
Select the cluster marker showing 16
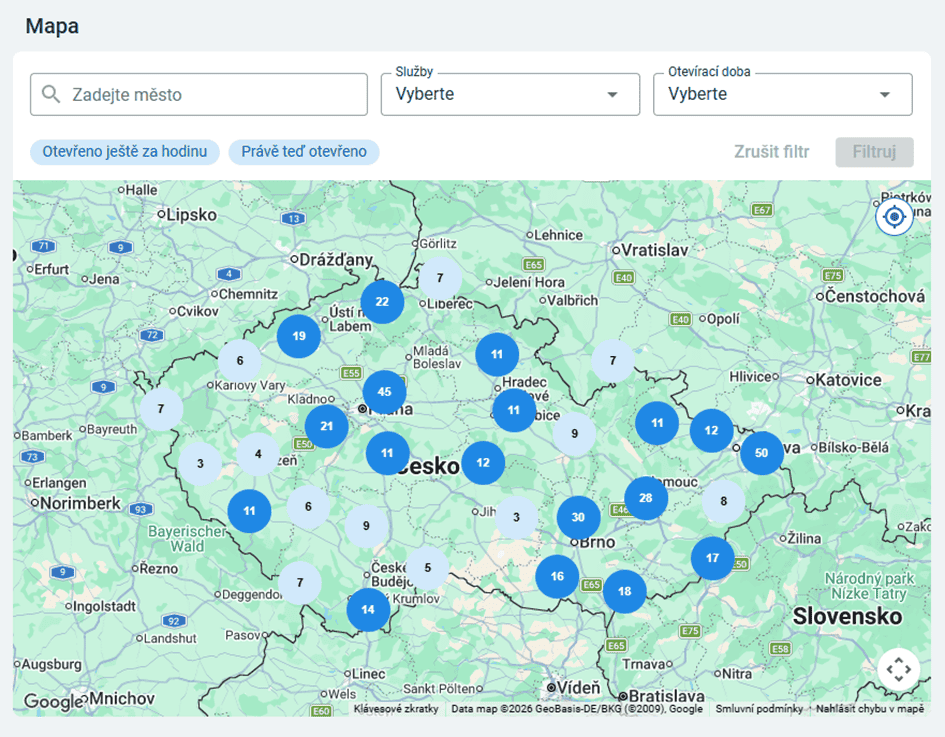[557, 577]
